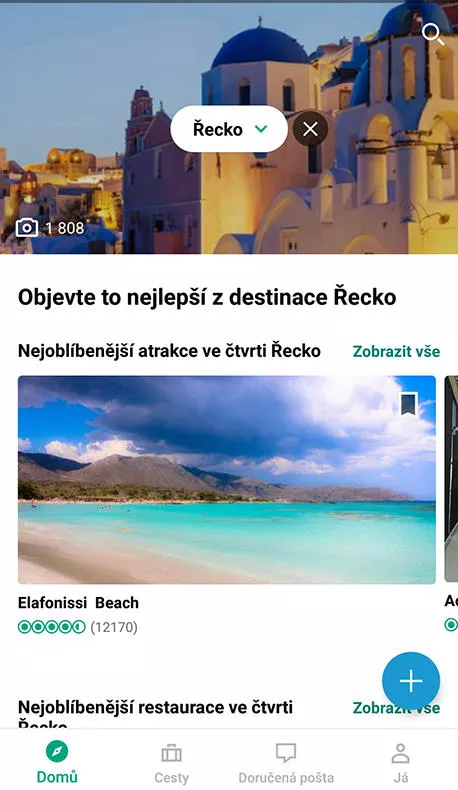Open Elafonissi Beach title link
The width and height of the screenshot is (458, 790).
click(78, 603)
